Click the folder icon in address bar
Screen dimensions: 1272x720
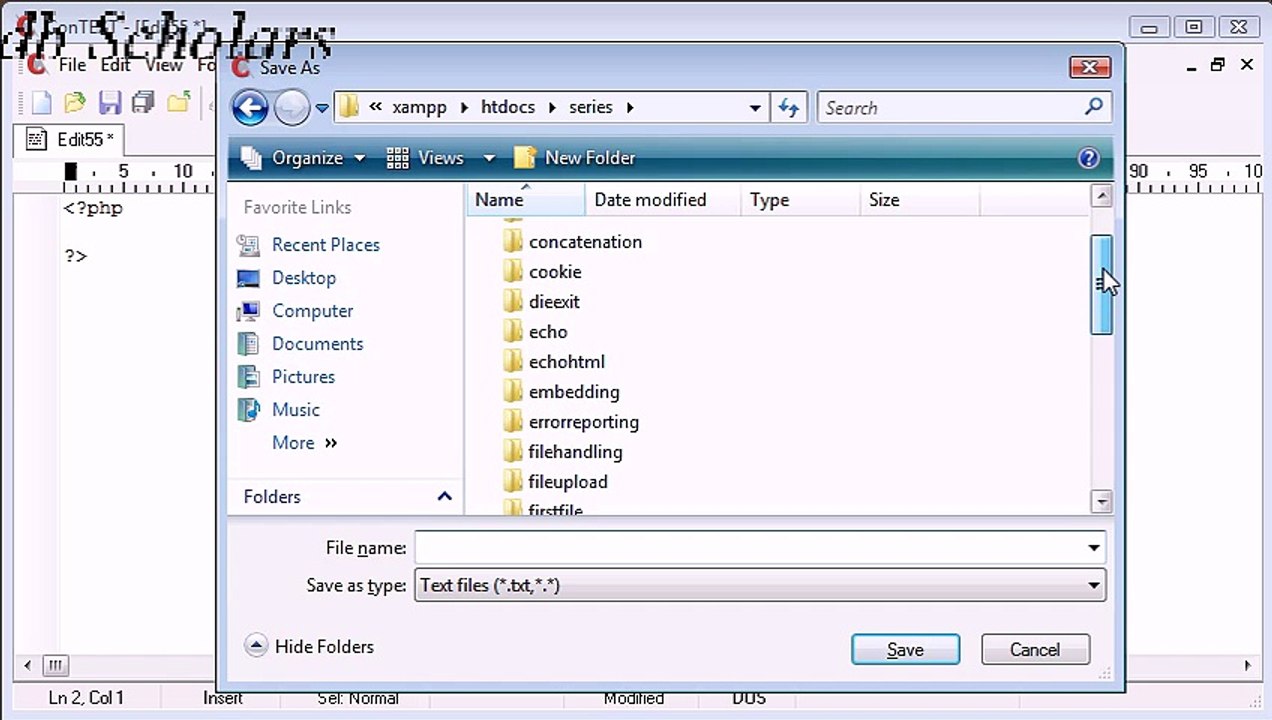pos(349,107)
